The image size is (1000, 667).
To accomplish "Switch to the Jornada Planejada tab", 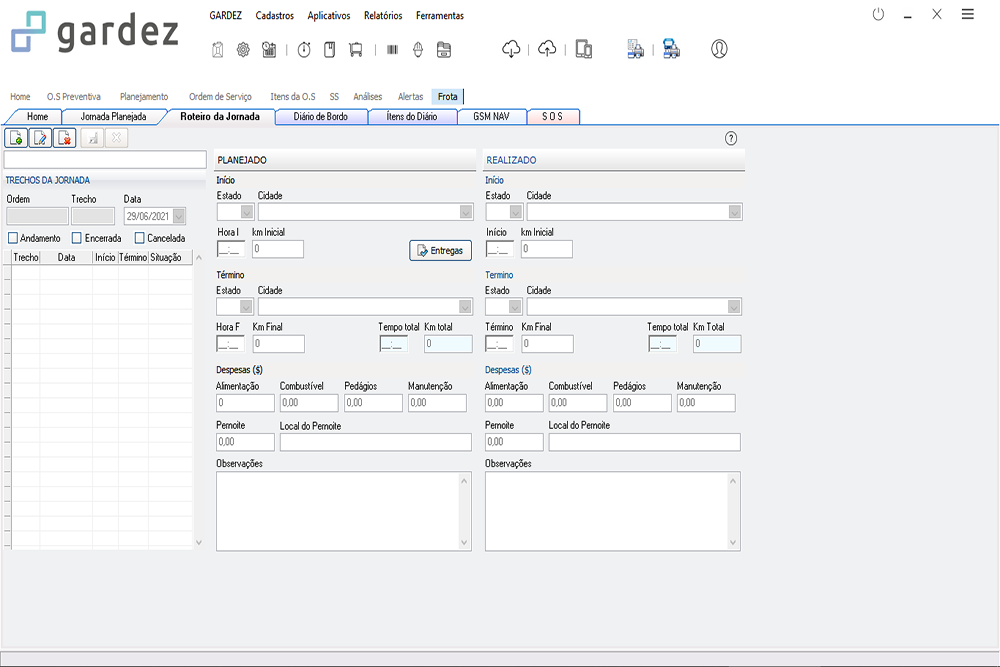I will 114,117.
